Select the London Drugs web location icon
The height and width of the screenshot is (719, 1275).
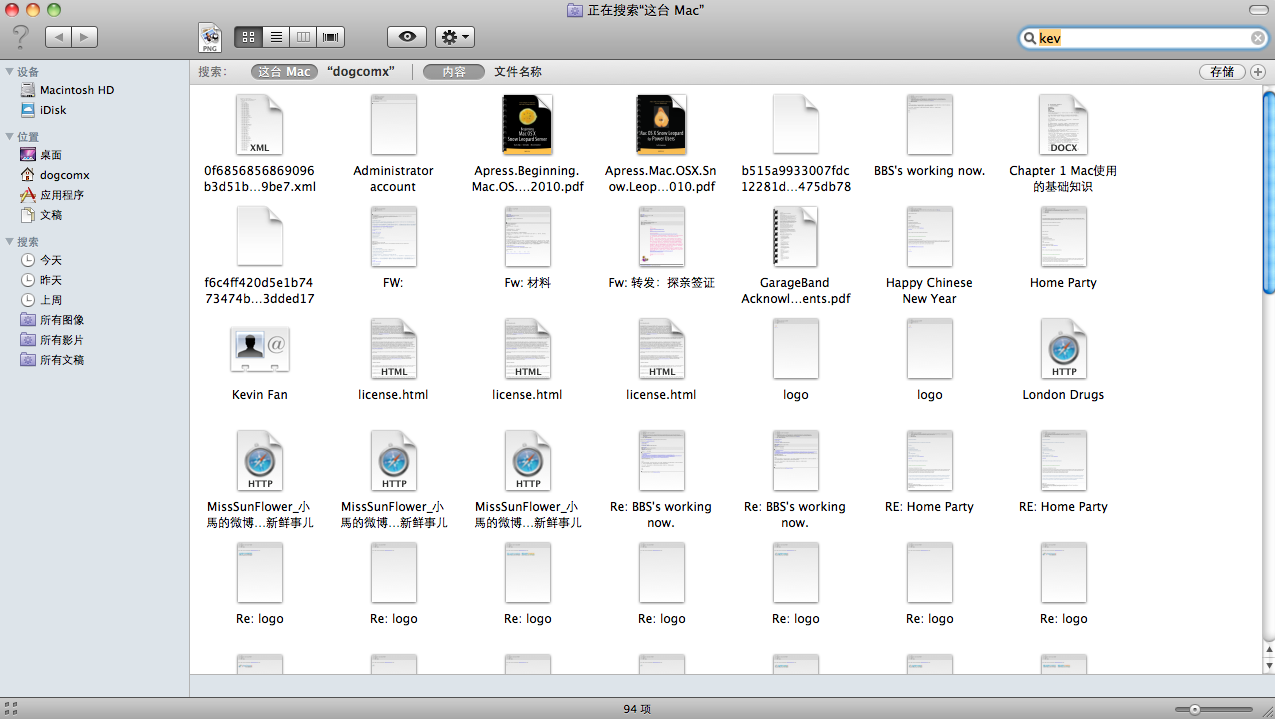(x=1063, y=348)
